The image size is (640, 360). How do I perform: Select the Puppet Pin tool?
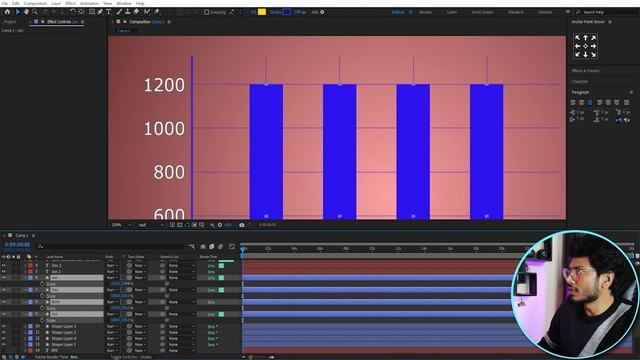pos(156,12)
